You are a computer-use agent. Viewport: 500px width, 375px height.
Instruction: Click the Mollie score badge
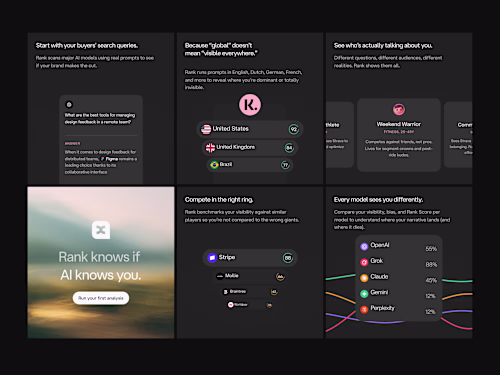point(280,276)
